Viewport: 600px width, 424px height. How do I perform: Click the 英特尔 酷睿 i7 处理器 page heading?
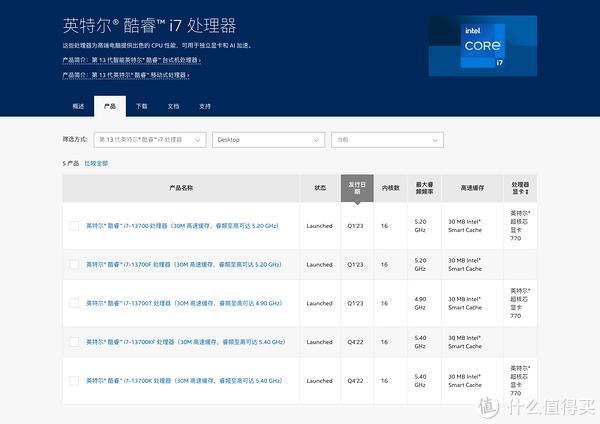(x=150, y=26)
